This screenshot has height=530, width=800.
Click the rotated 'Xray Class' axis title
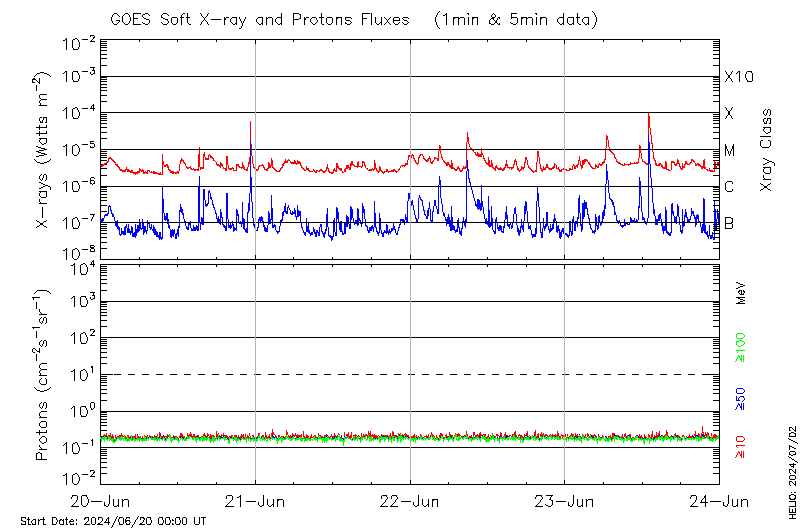(767, 150)
